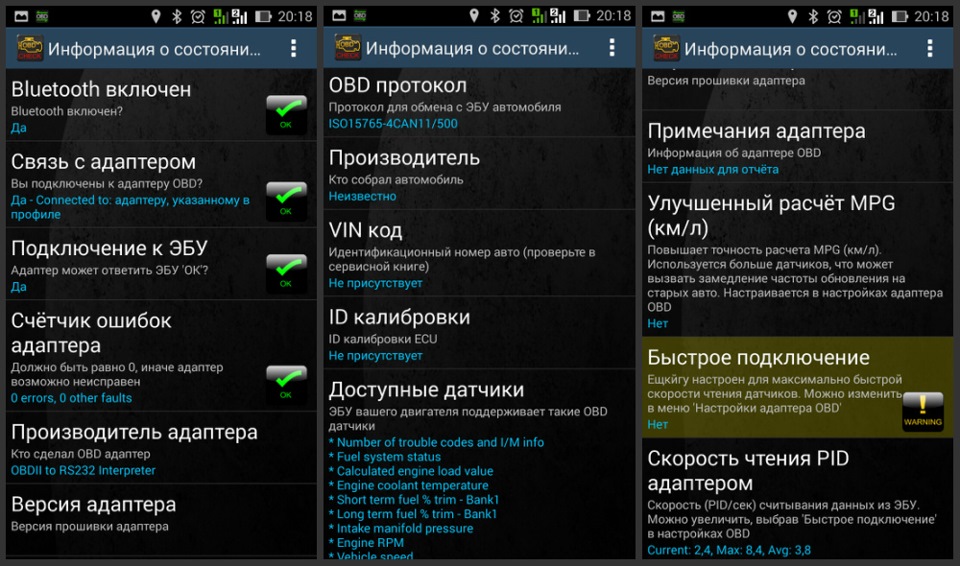Click the title bar text above Bluetooth включен

tap(154, 48)
